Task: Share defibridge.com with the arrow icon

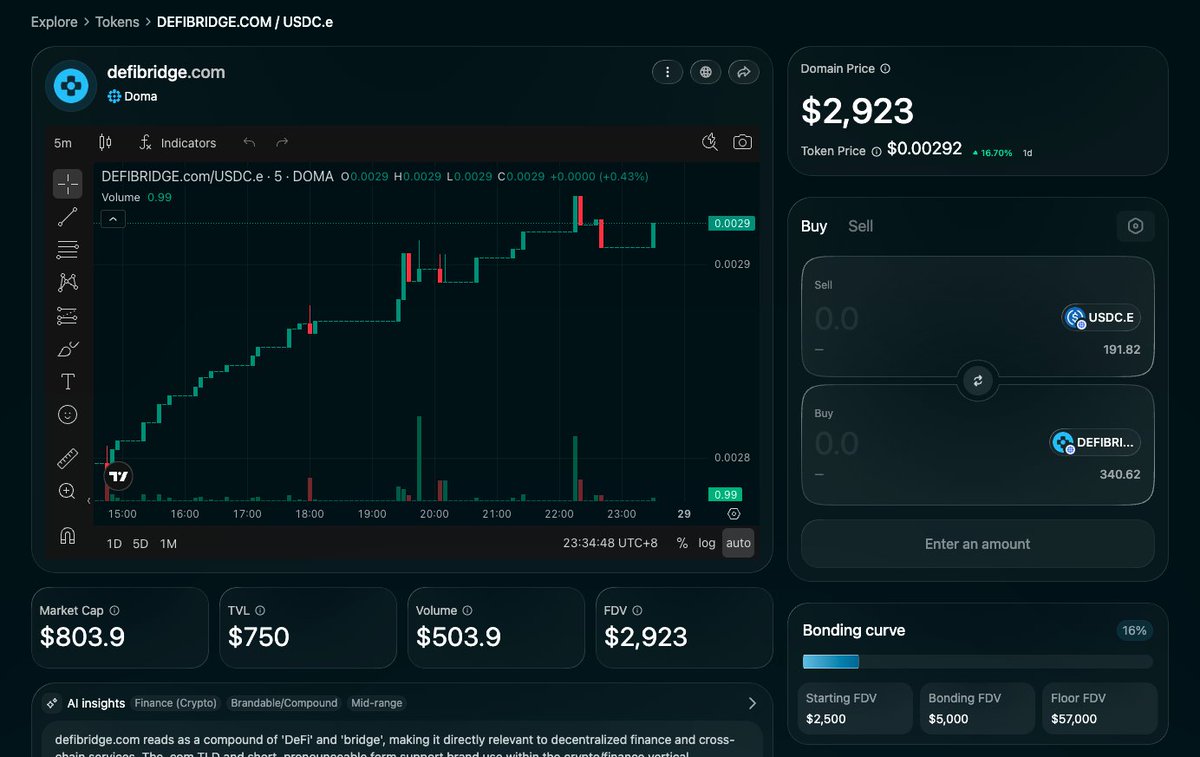Action: click(744, 72)
